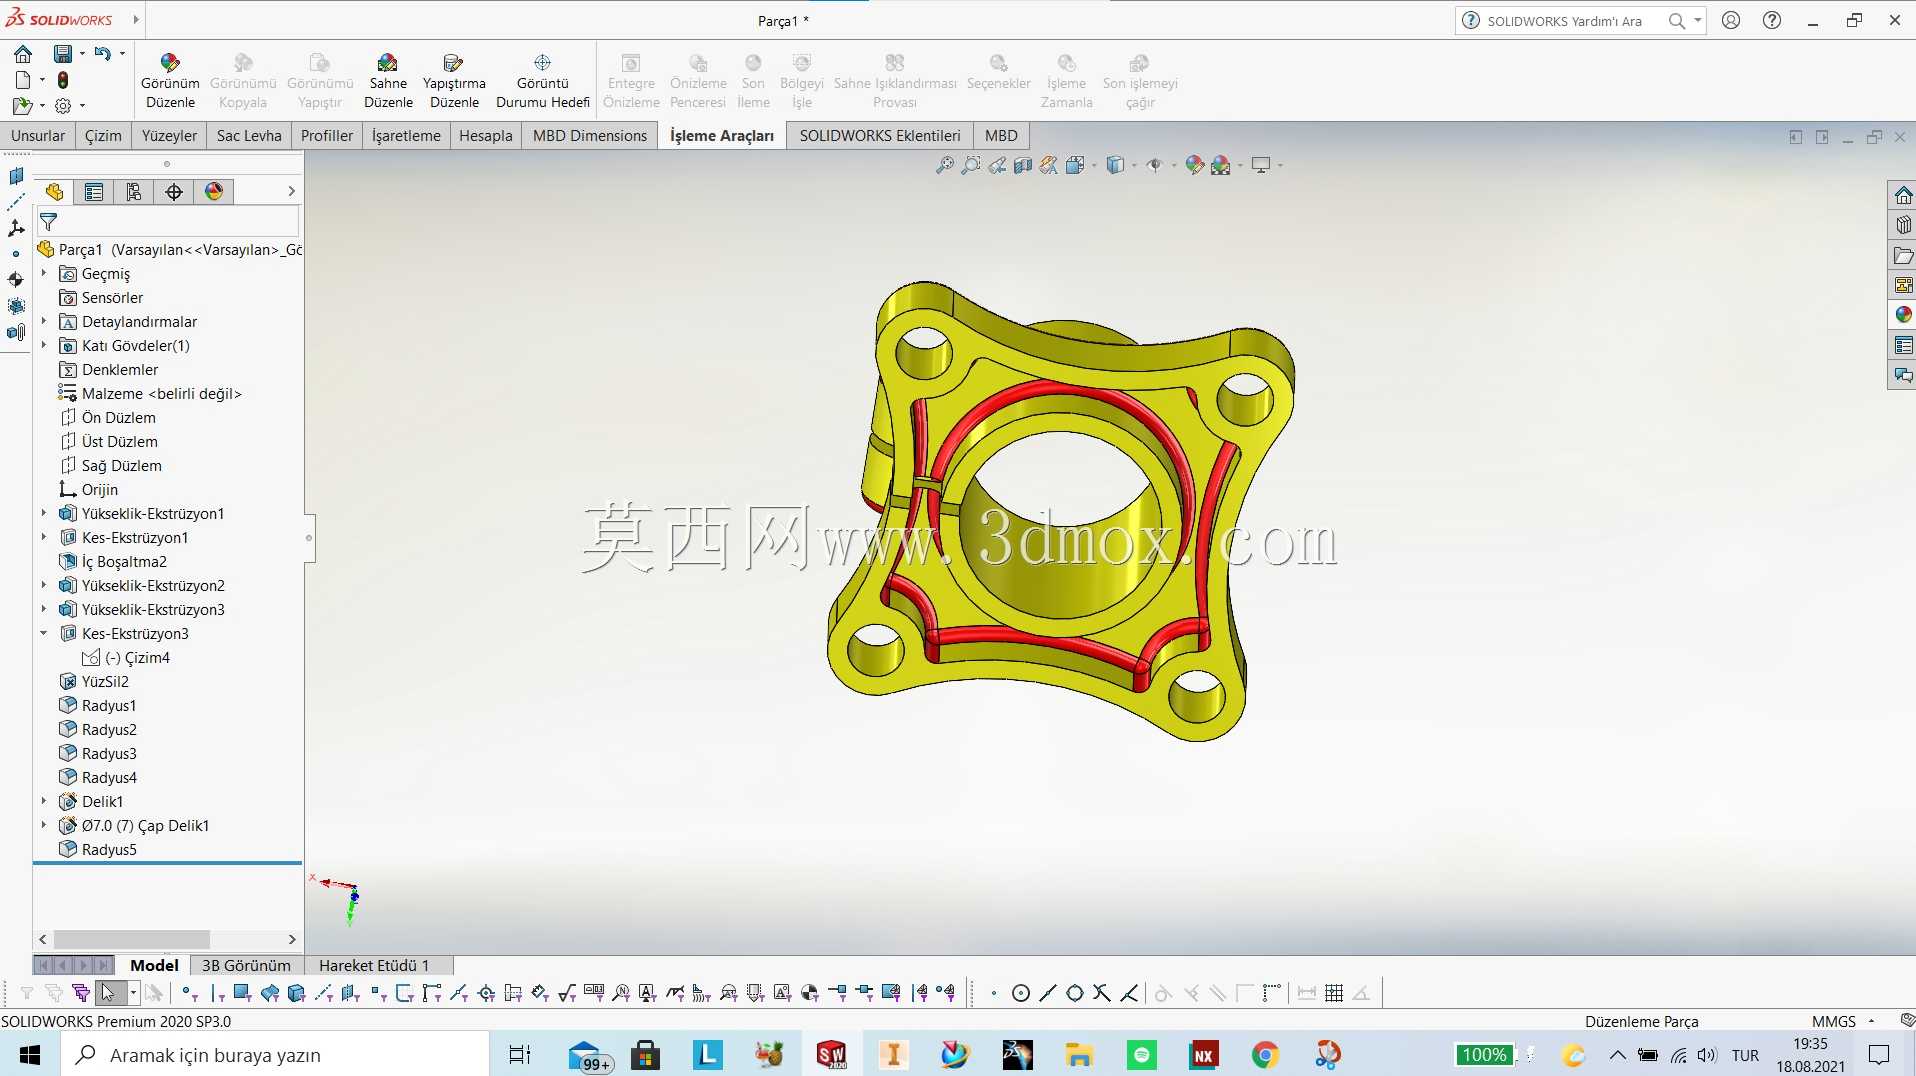Open SOLIDWORKS Eklentileri tab
Screen dimensions: 1916x1076
(x=879, y=135)
